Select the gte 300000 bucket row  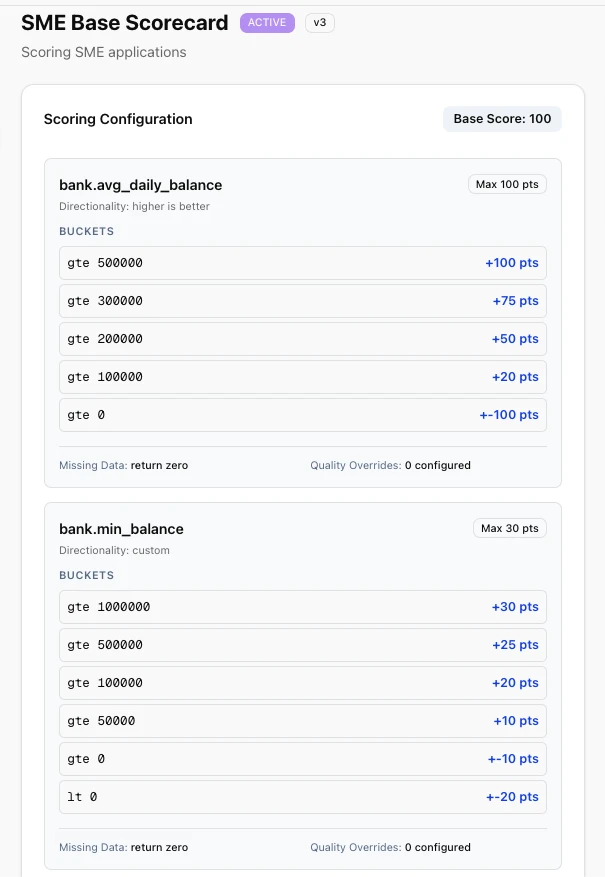tap(302, 301)
